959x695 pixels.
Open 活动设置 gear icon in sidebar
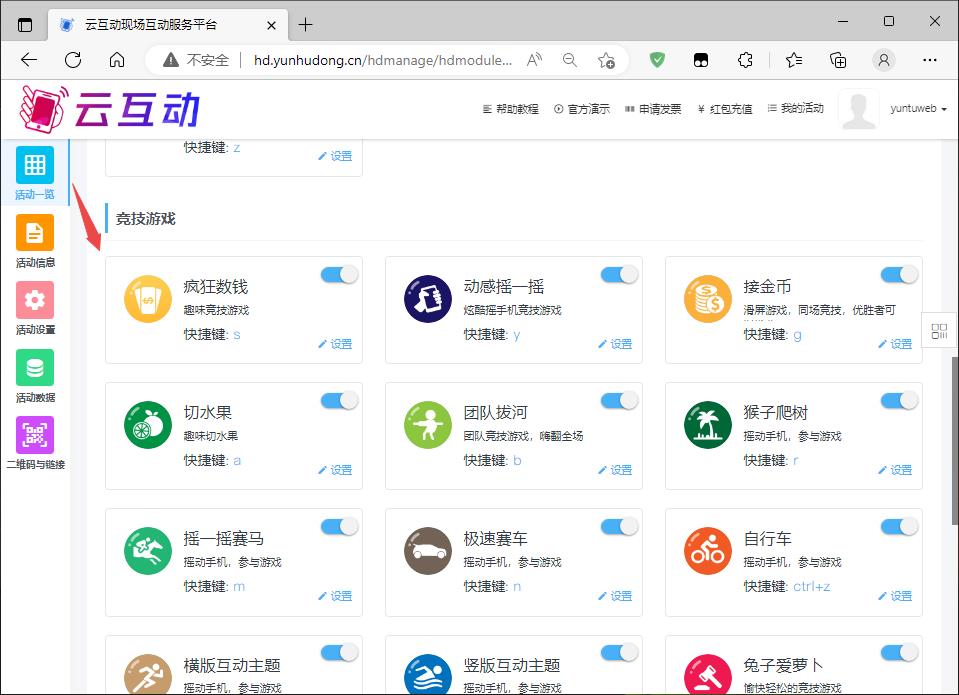click(35, 300)
